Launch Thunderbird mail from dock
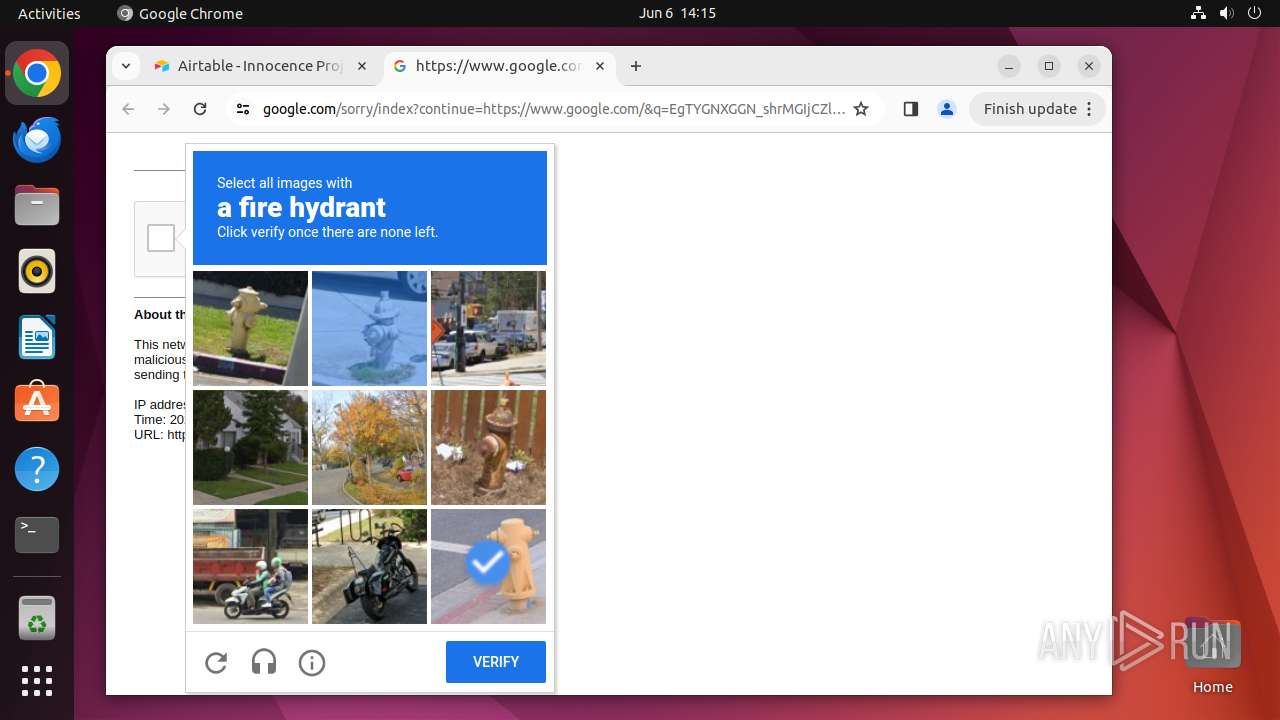This screenshot has width=1280, height=720. (x=37, y=140)
